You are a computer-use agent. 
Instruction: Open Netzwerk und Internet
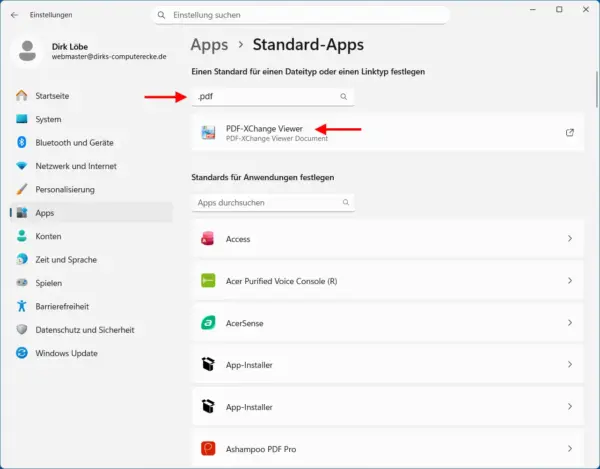pyautogui.click(x=92, y=166)
